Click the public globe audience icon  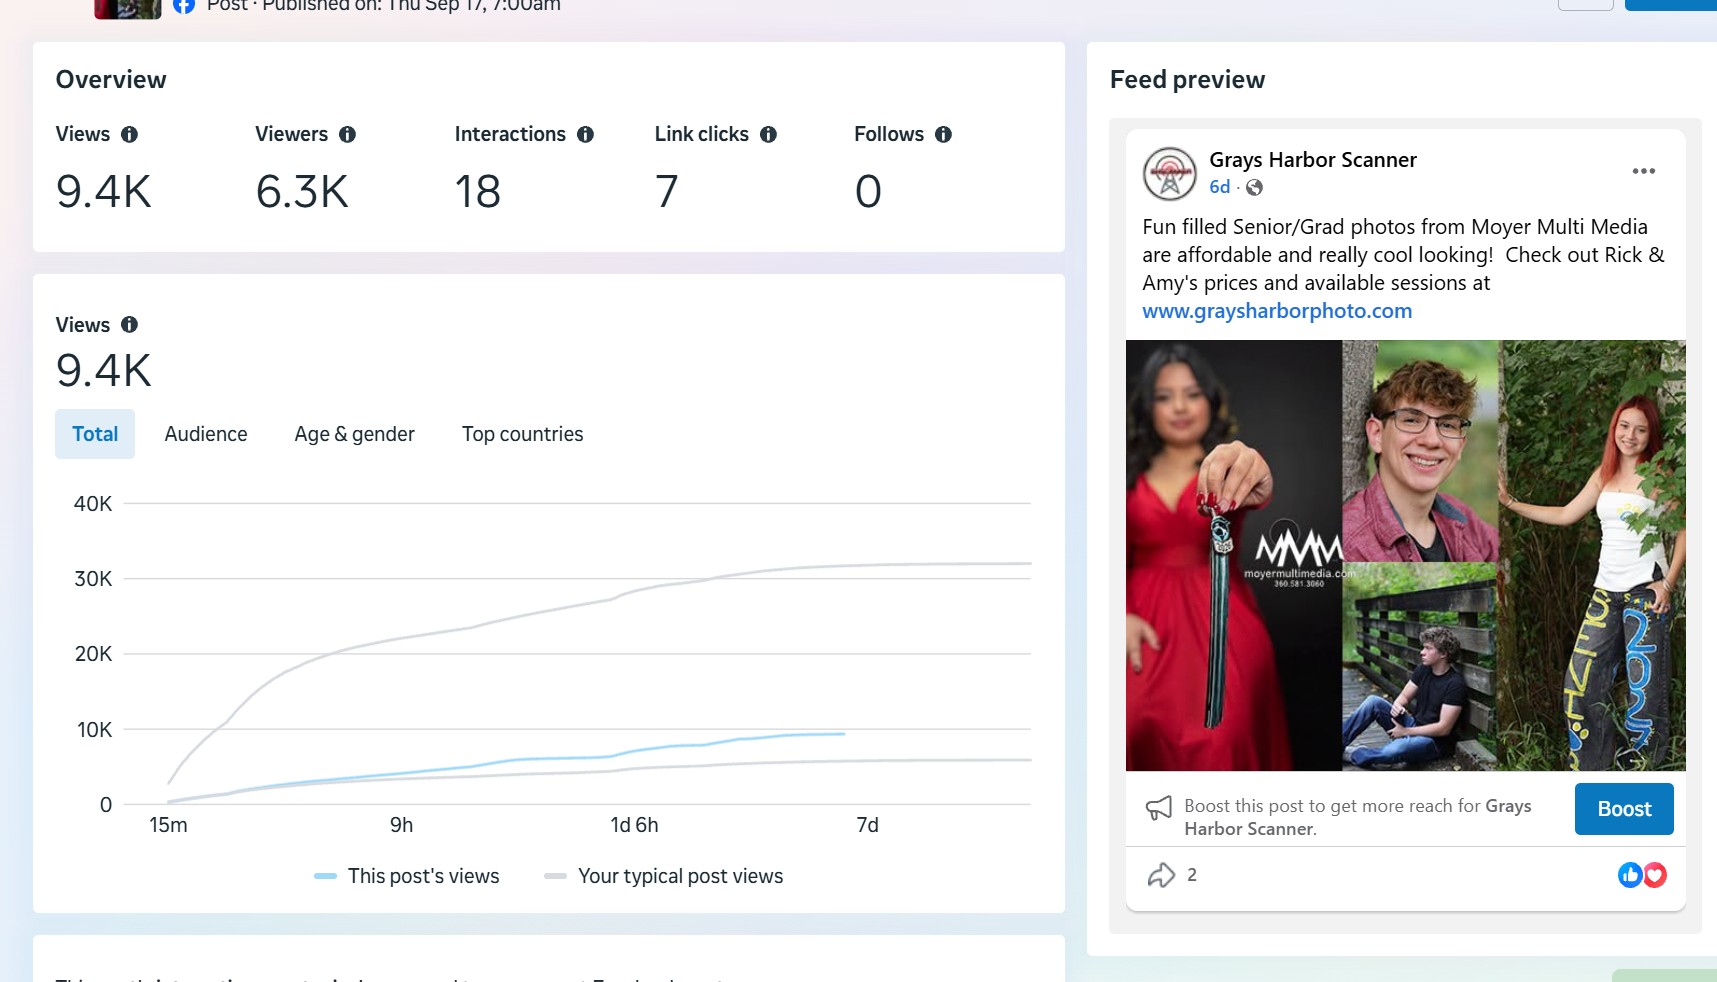1254,187
